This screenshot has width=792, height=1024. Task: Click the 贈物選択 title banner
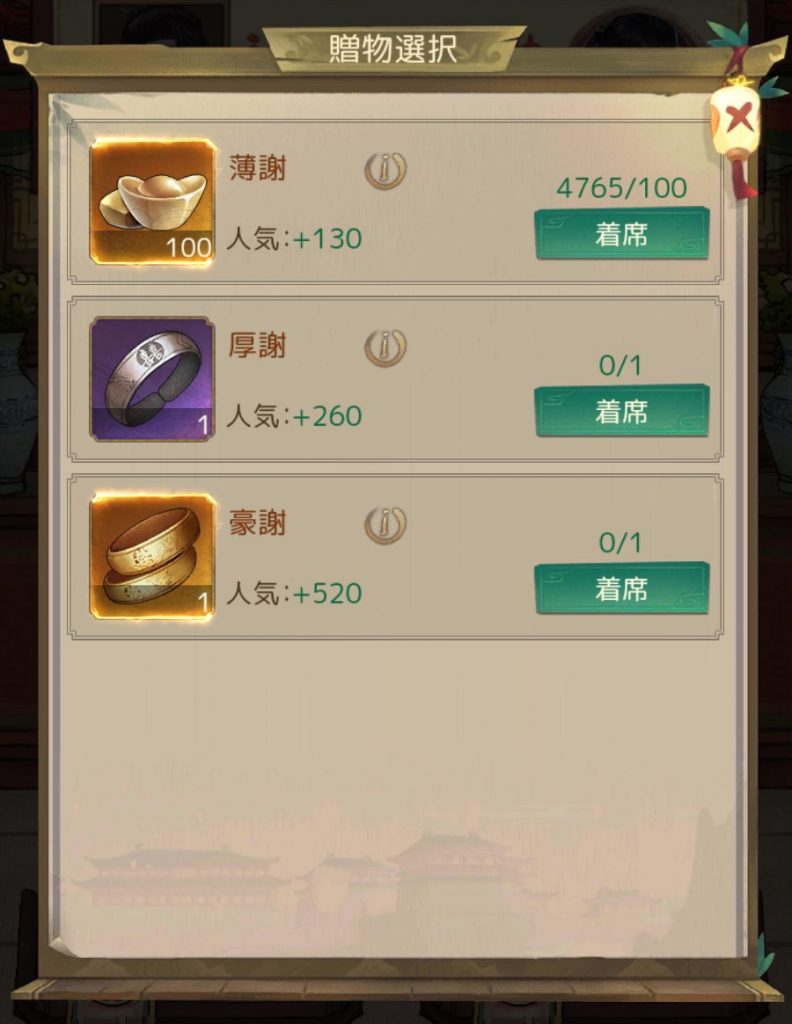394,48
